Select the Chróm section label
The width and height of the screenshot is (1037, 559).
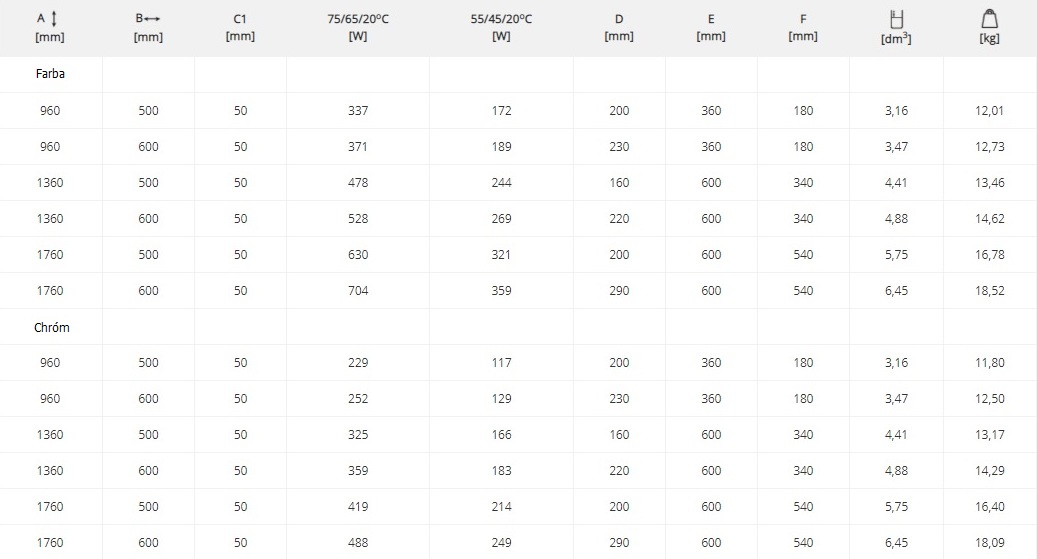coord(52,327)
